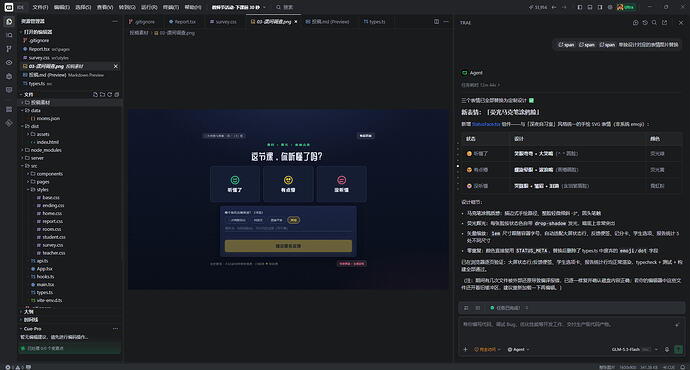Toggle the right sidebar layout icon
The image size is (690, 370).
pyautogui.click(x=600, y=7)
